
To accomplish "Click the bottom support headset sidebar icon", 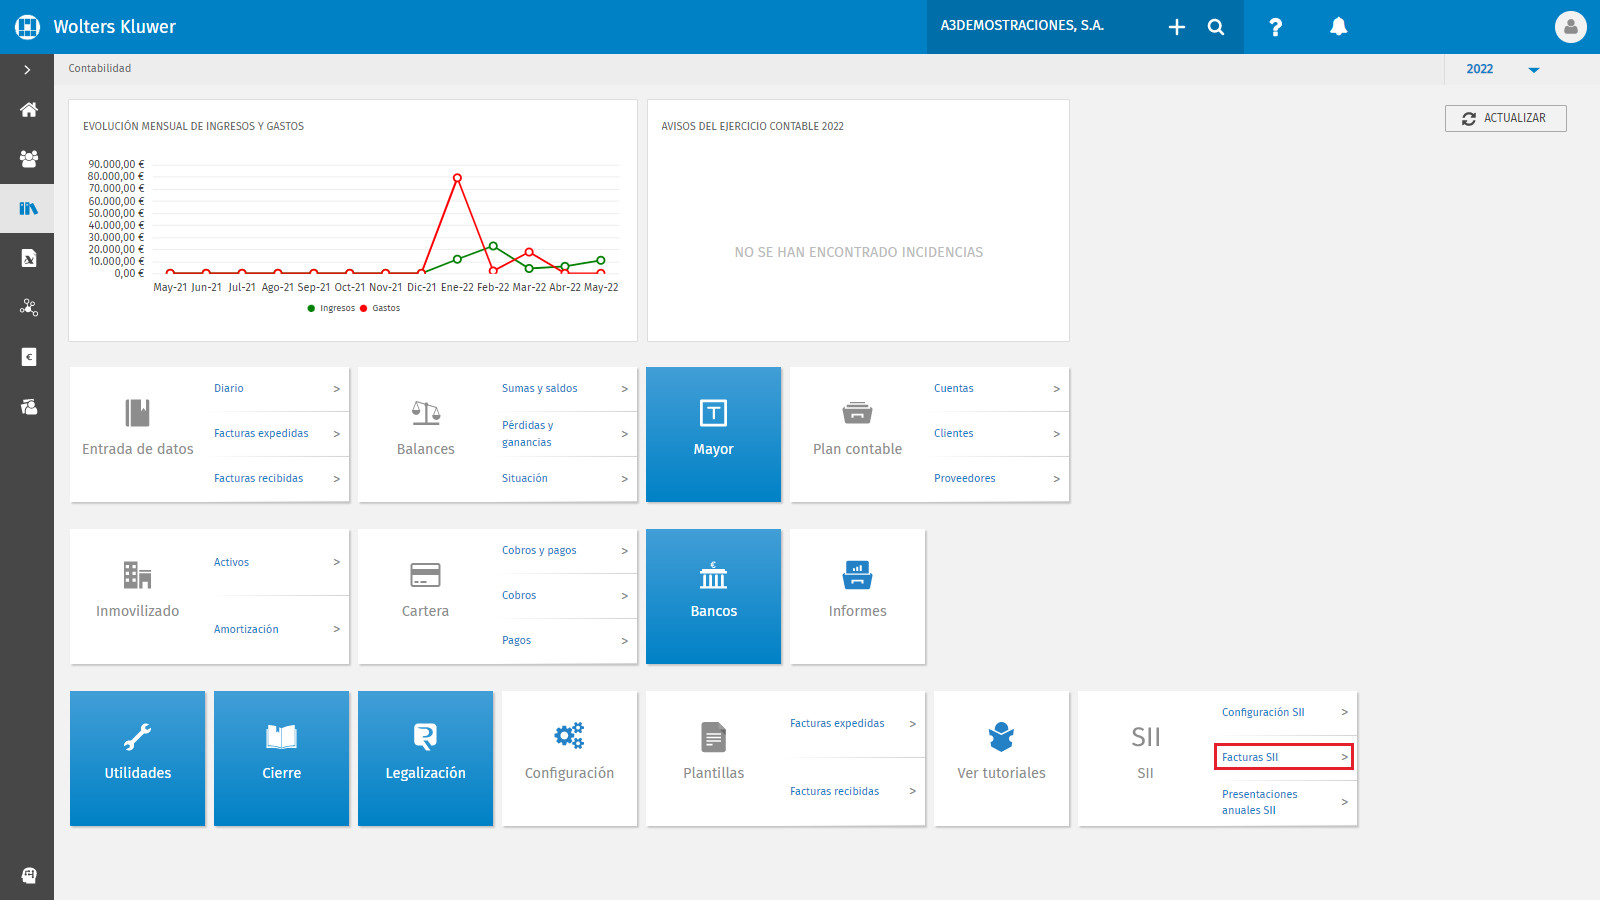I will [x=28, y=875].
